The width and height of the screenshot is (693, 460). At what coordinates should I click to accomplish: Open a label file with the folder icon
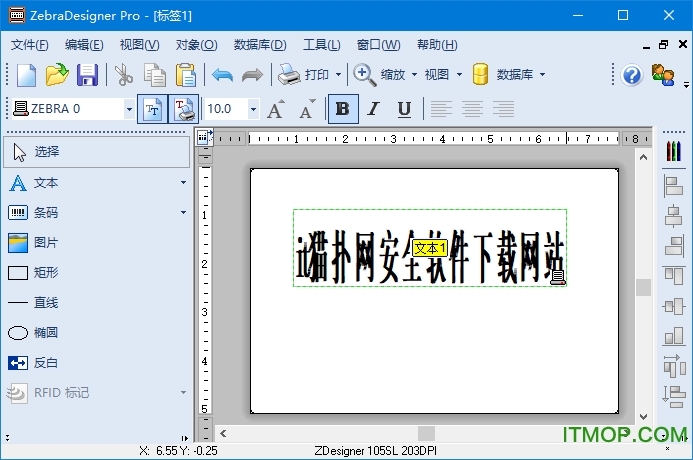57,75
